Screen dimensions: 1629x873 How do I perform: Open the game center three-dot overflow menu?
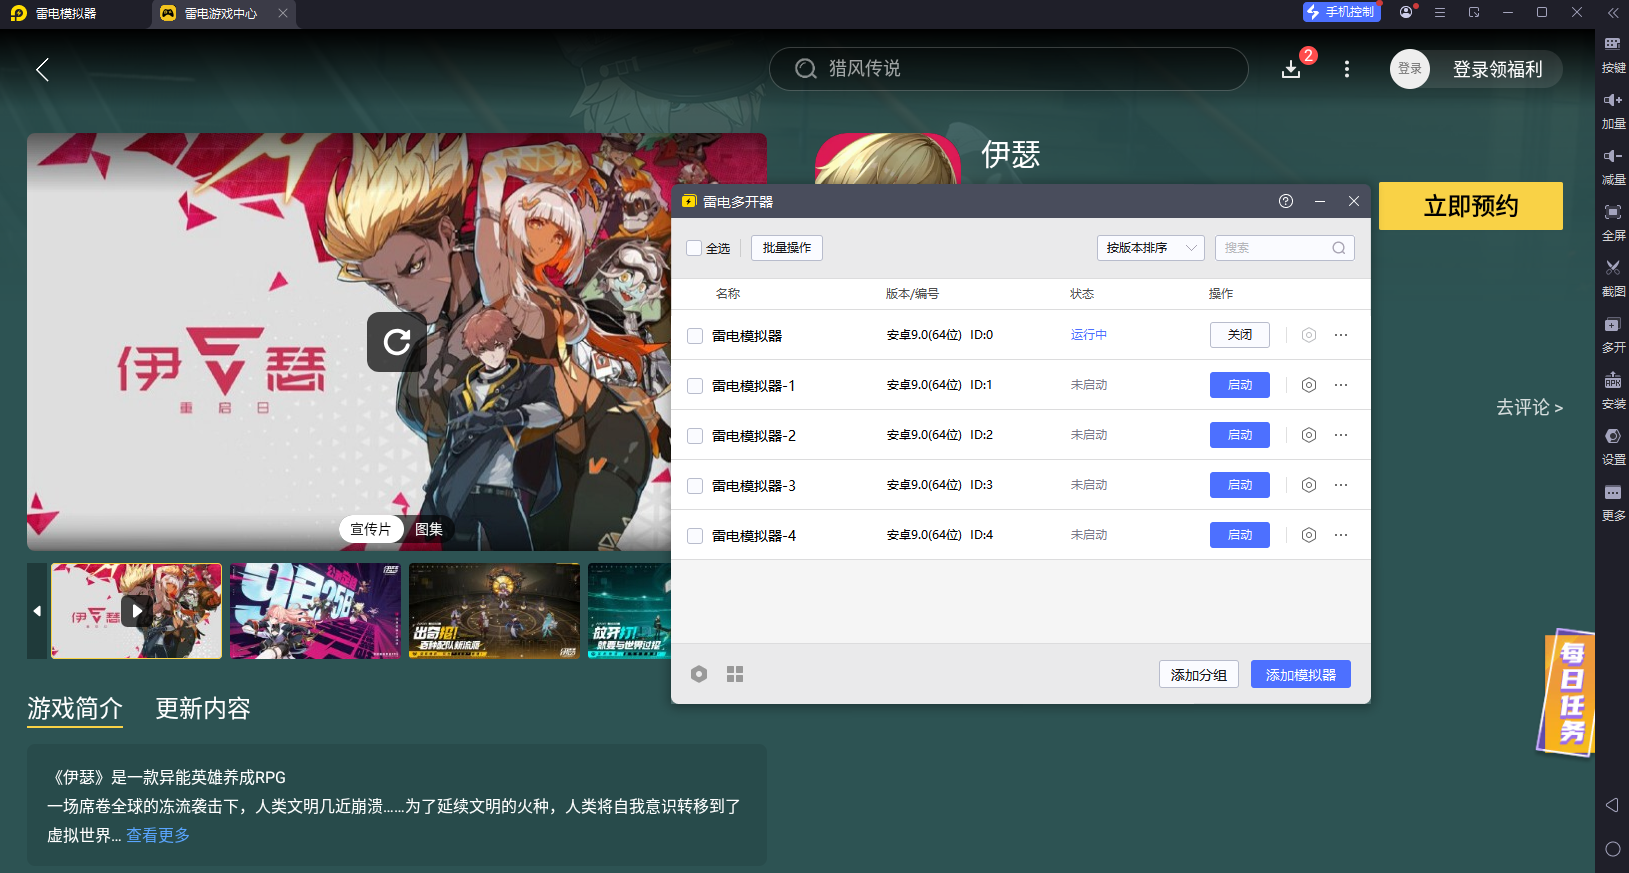(x=1347, y=69)
